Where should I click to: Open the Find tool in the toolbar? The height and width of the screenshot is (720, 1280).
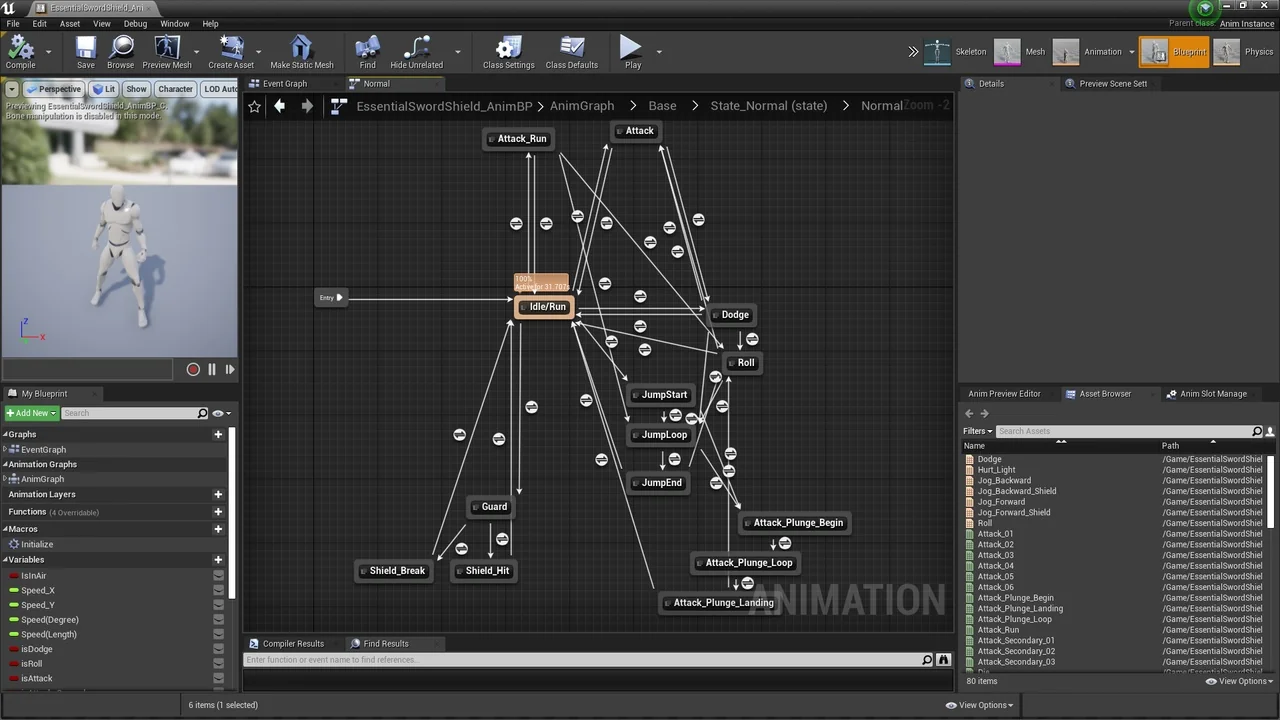367,52
